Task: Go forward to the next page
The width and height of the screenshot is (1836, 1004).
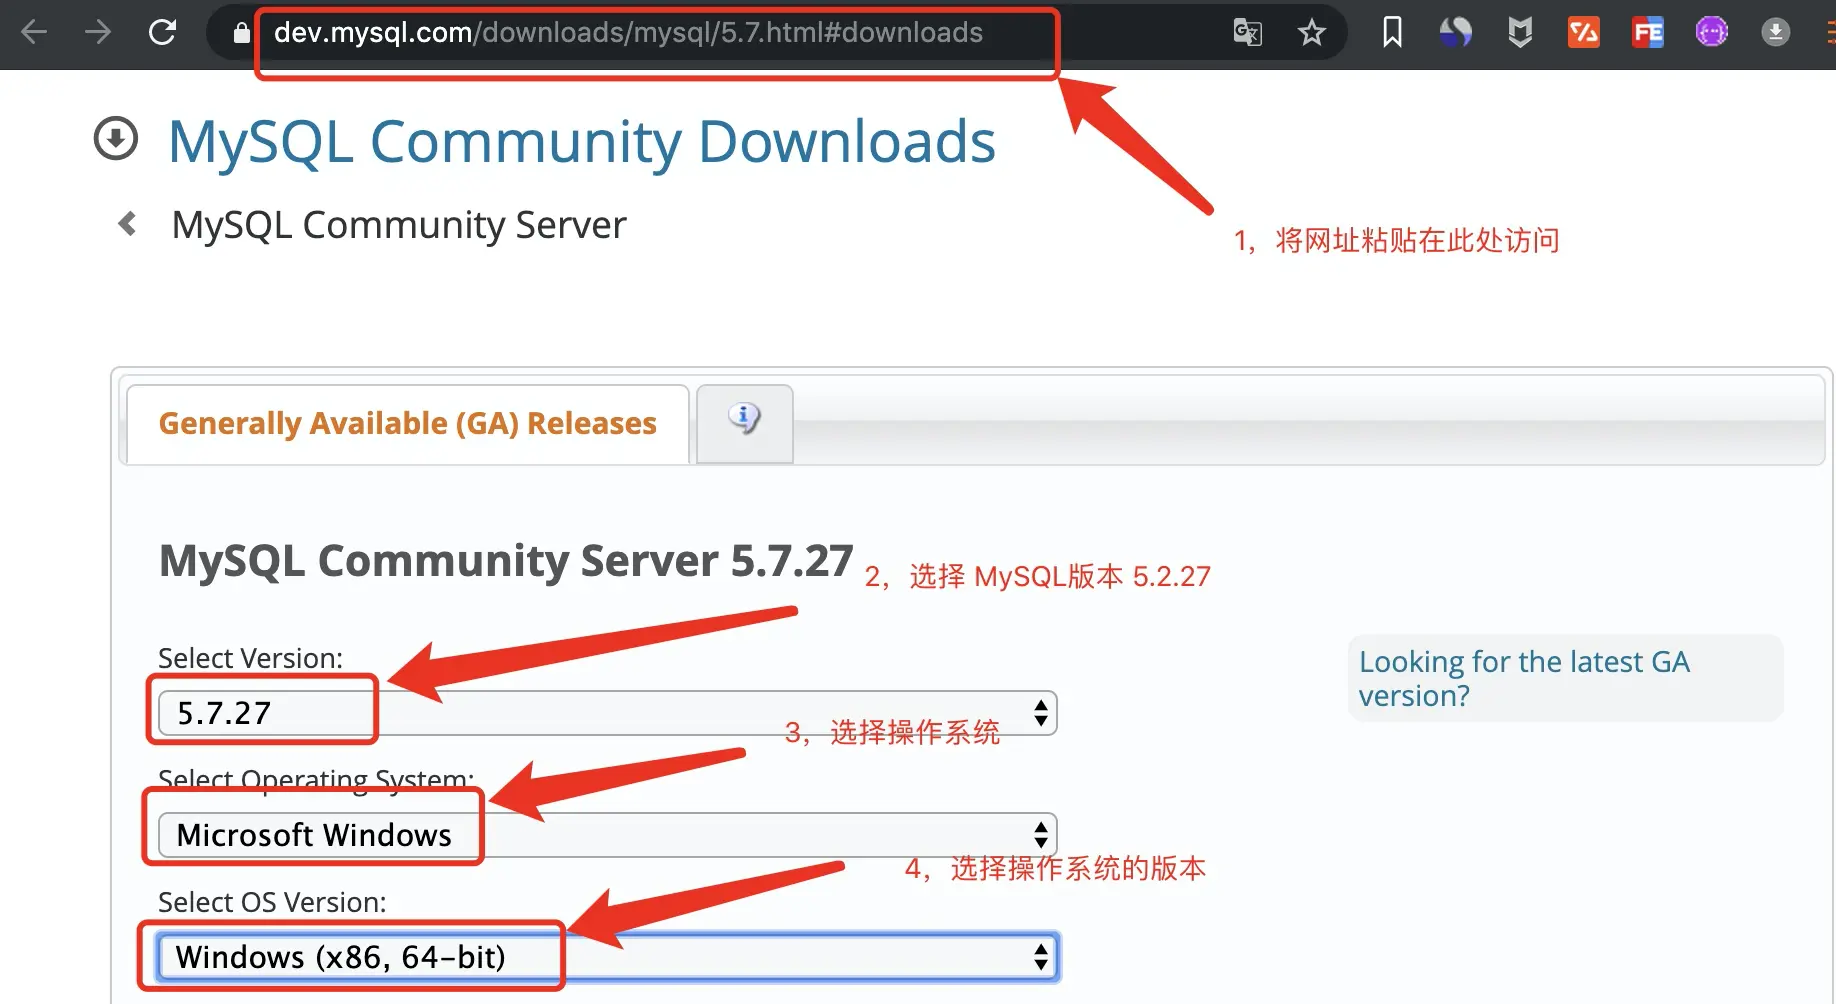Action: tap(98, 33)
